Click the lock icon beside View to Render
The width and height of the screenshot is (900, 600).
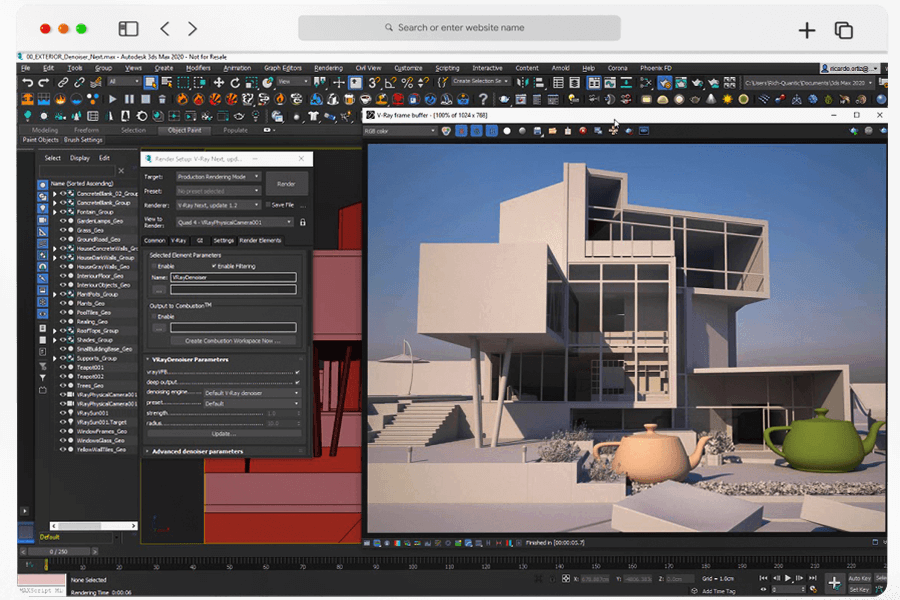[x=303, y=222]
